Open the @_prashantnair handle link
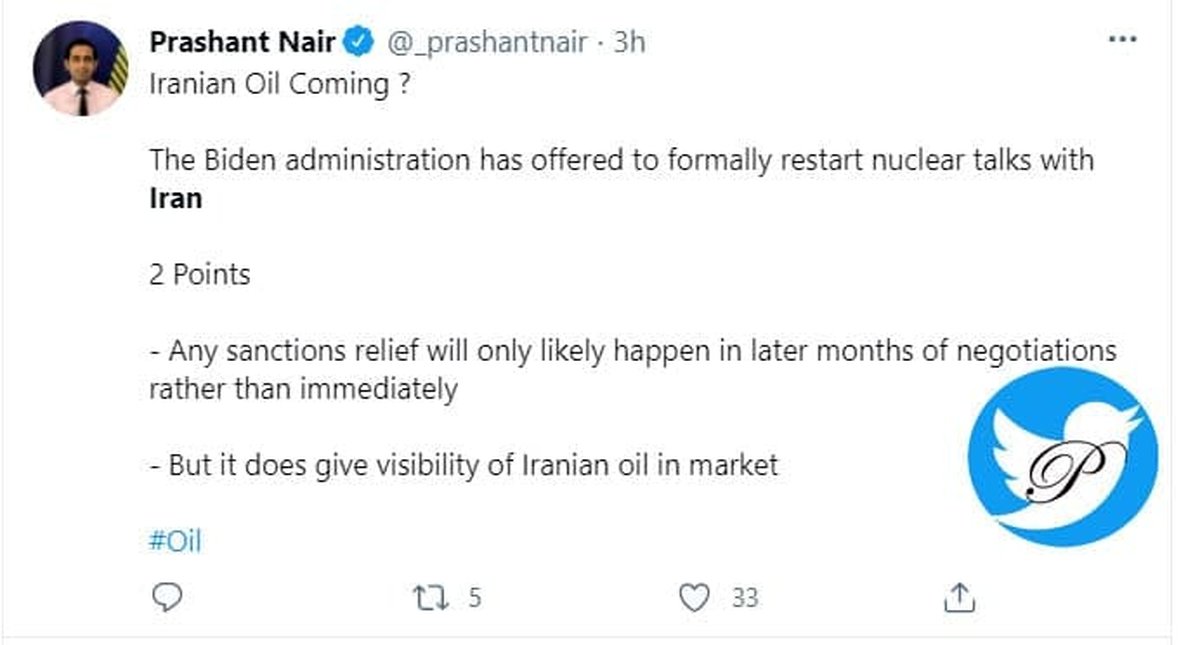The width and height of the screenshot is (1200, 645). (486, 43)
